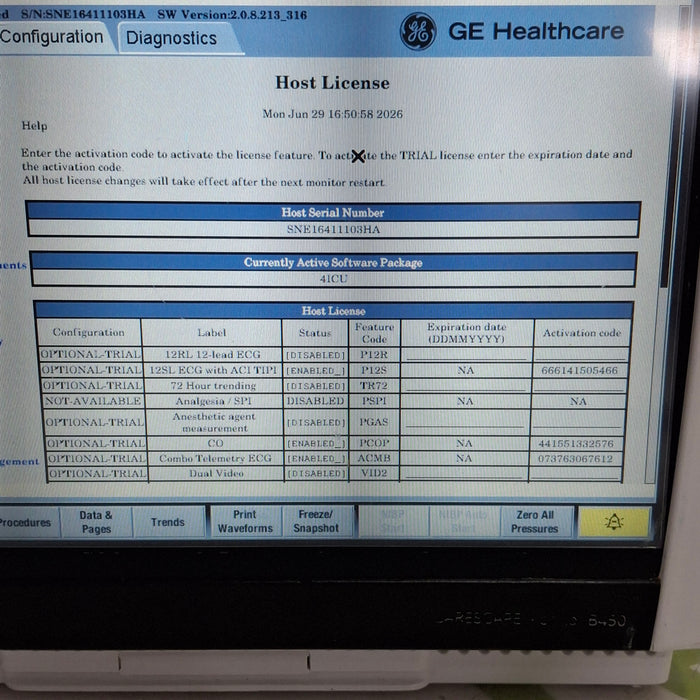700x700 pixels.
Task: Click feature code P12R
Action: click(x=374, y=354)
